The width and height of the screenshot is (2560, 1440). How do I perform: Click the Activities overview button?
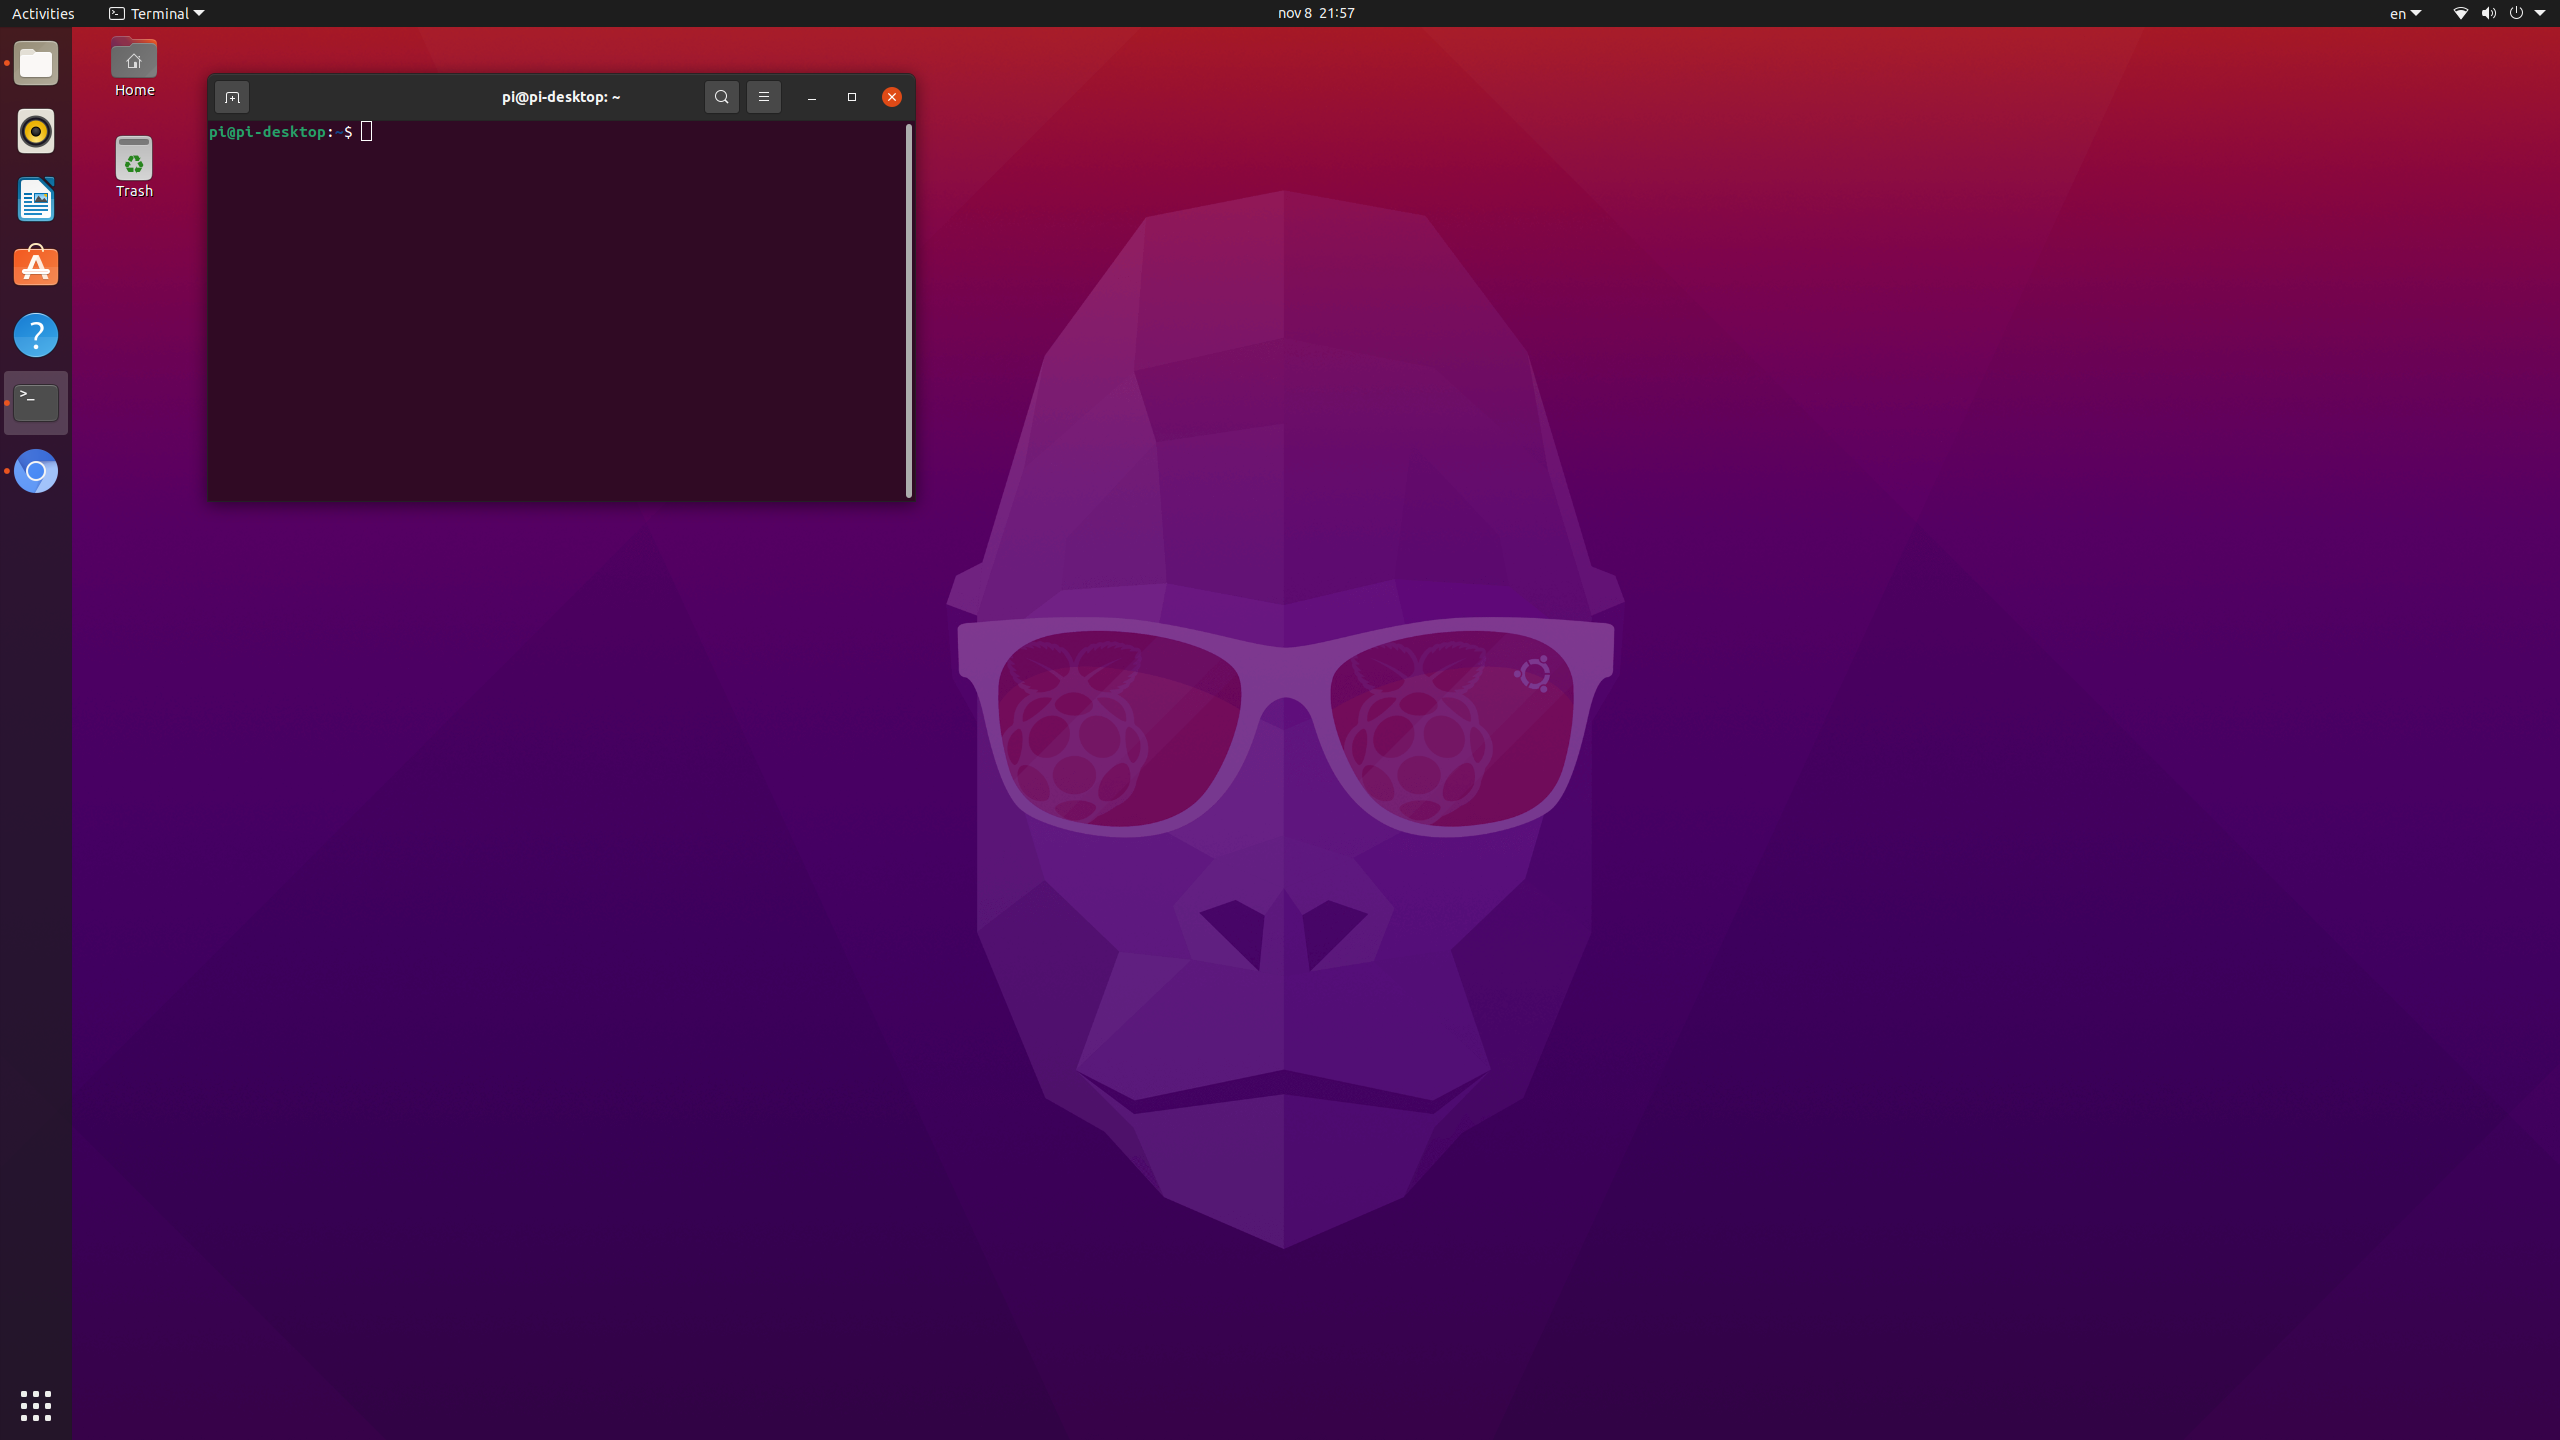coord(44,12)
